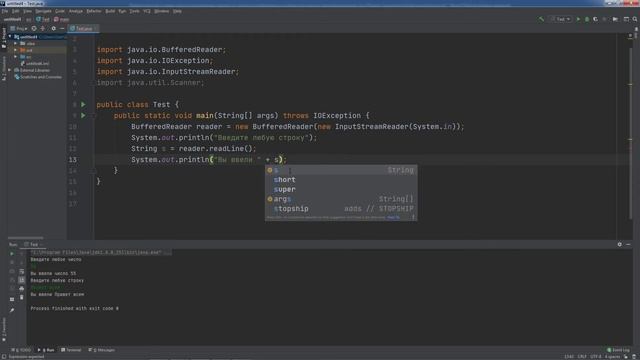Hide the Run panel with minus icon

point(628,244)
